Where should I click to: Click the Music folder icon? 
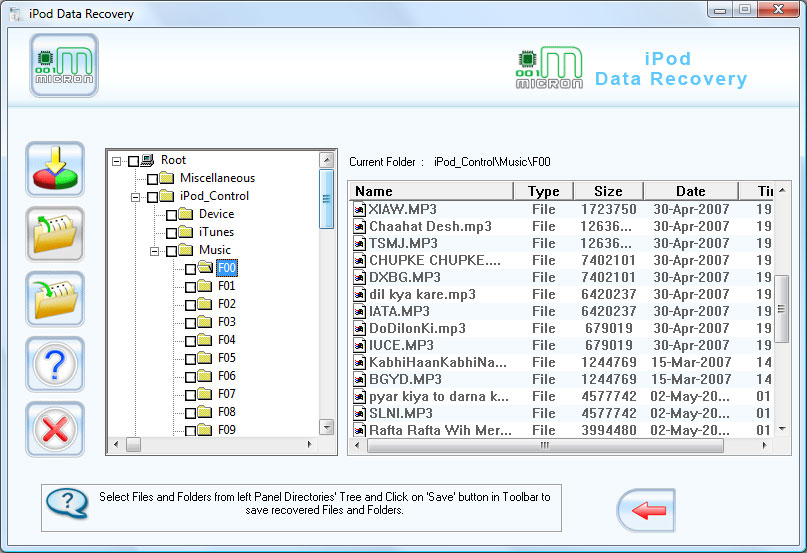click(185, 250)
